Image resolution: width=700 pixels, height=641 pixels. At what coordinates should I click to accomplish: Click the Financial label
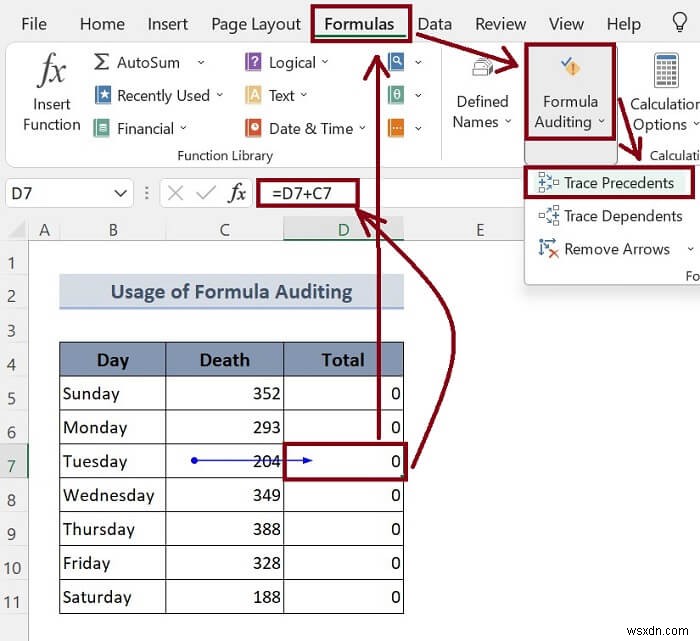tap(145, 129)
